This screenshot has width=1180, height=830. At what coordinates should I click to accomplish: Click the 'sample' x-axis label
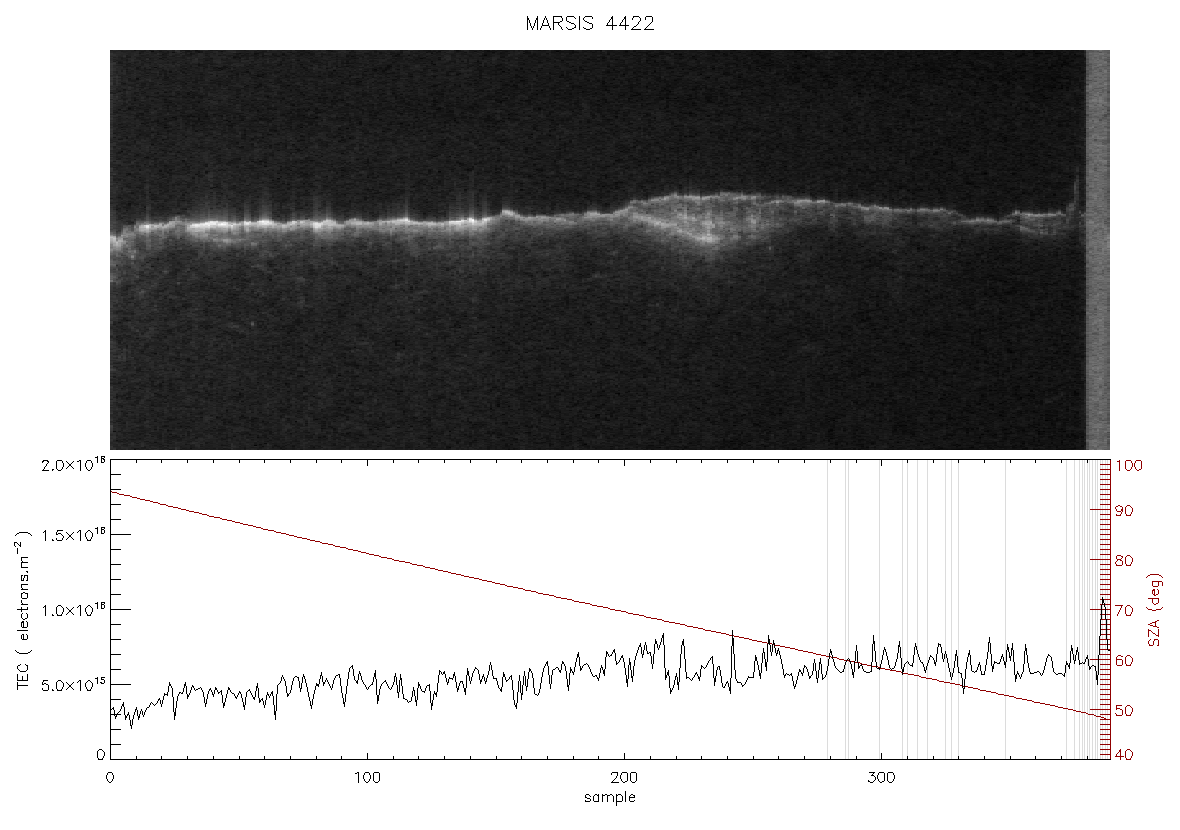tap(610, 797)
